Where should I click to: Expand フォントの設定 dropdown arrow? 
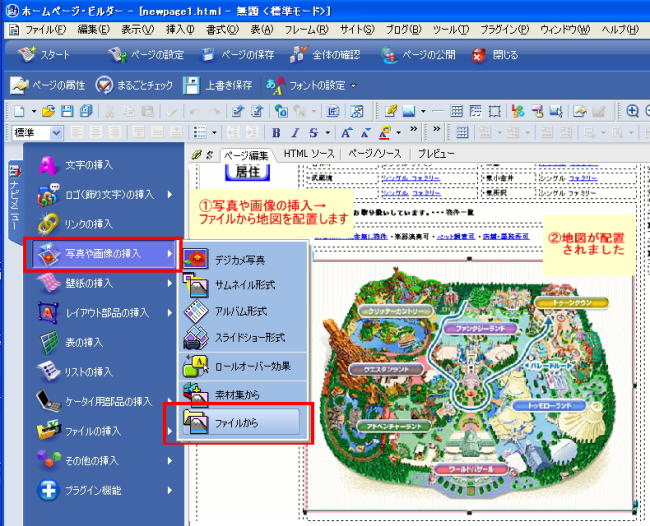pos(354,86)
